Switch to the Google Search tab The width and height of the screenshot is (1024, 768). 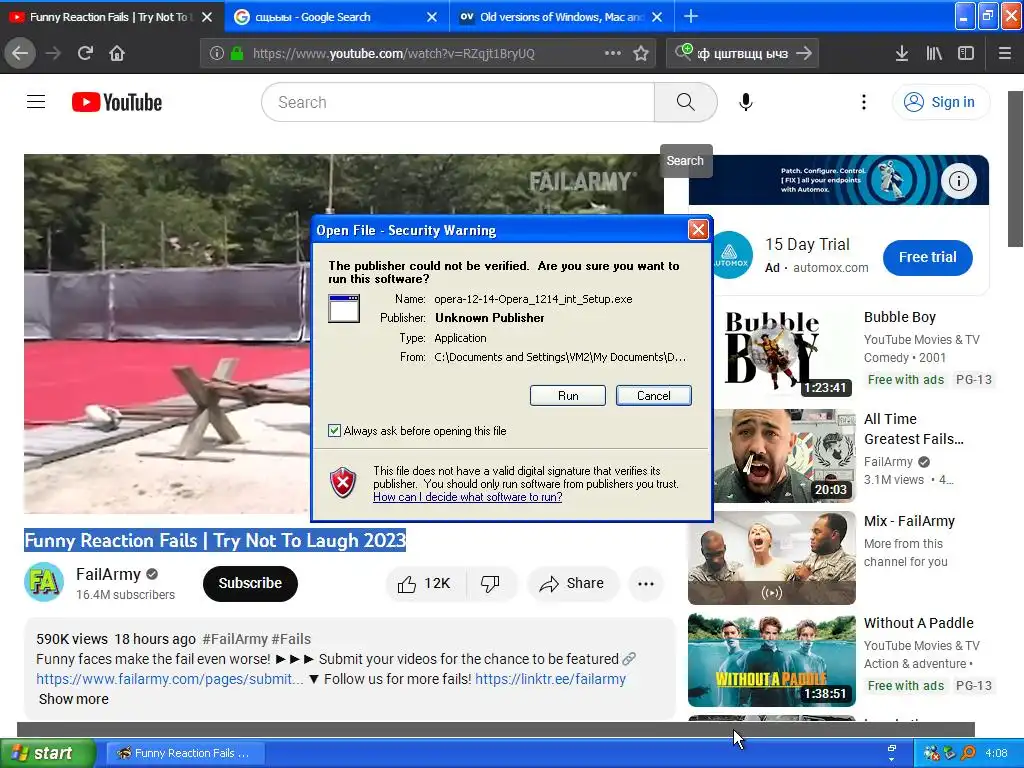click(x=337, y=17)
